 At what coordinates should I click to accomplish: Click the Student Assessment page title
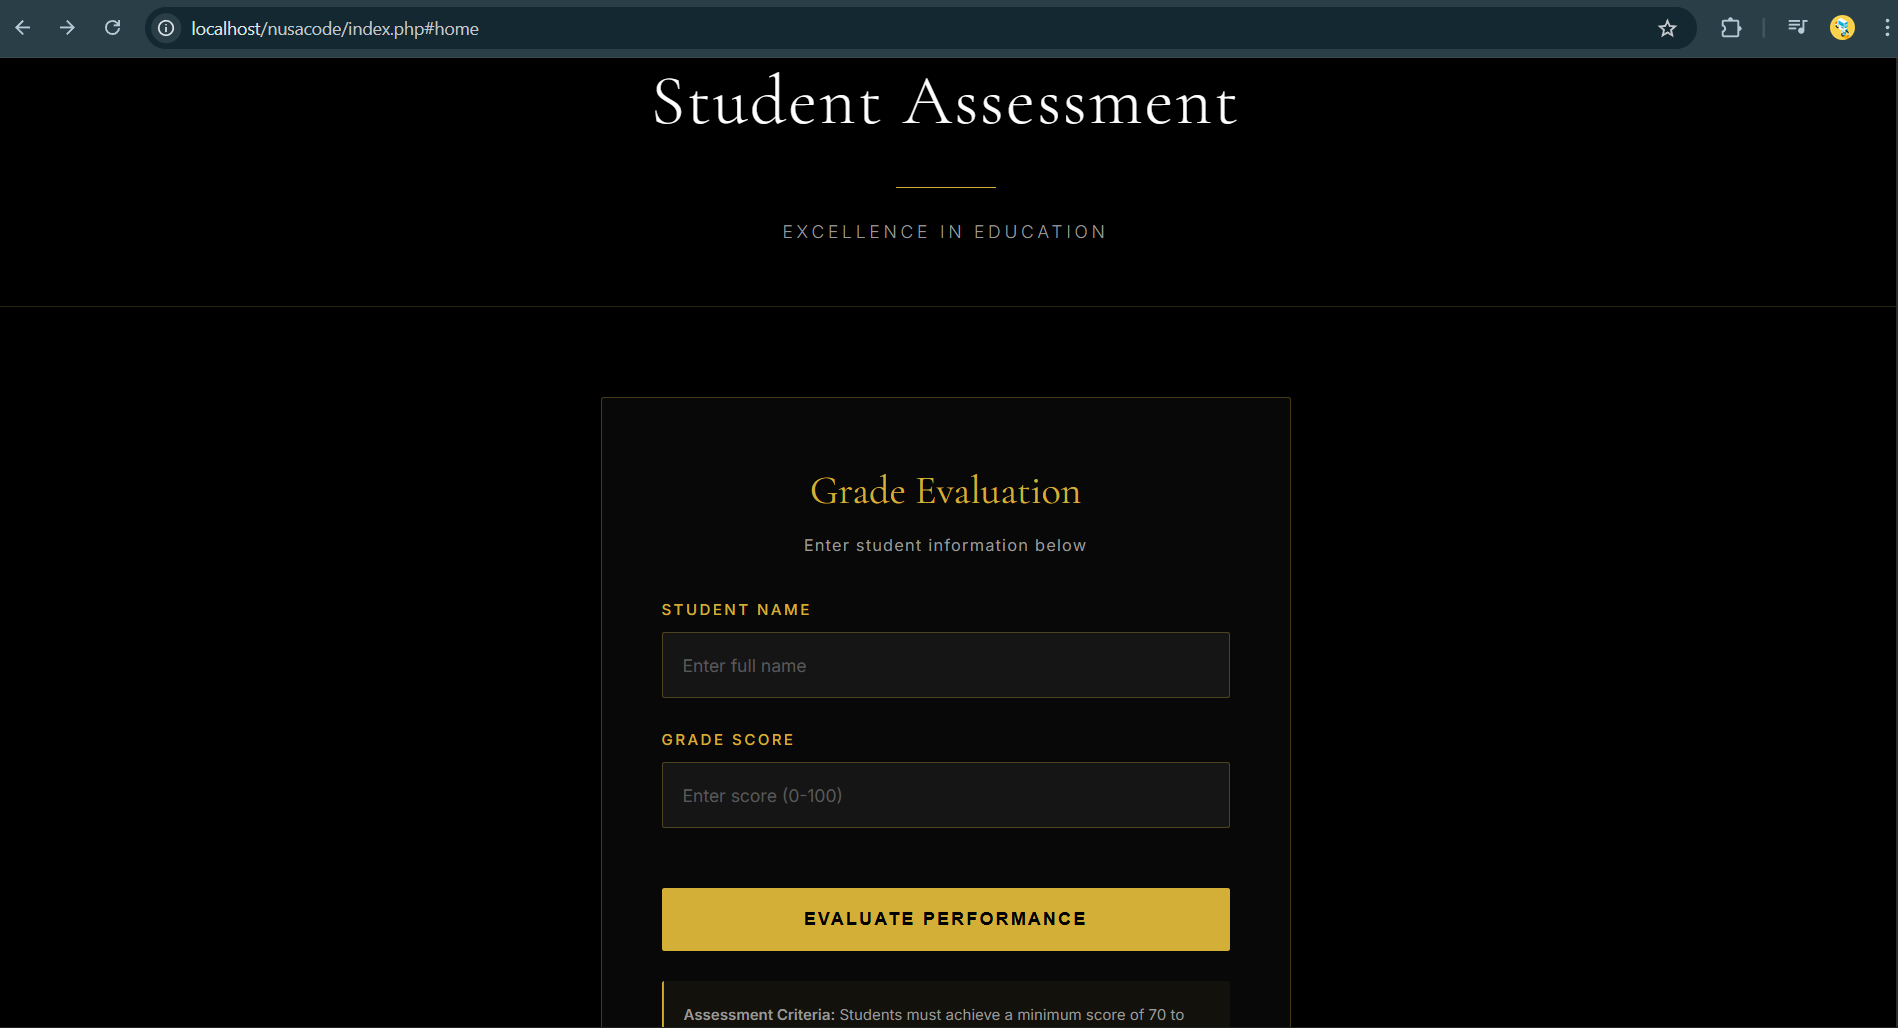coord(945,102)
